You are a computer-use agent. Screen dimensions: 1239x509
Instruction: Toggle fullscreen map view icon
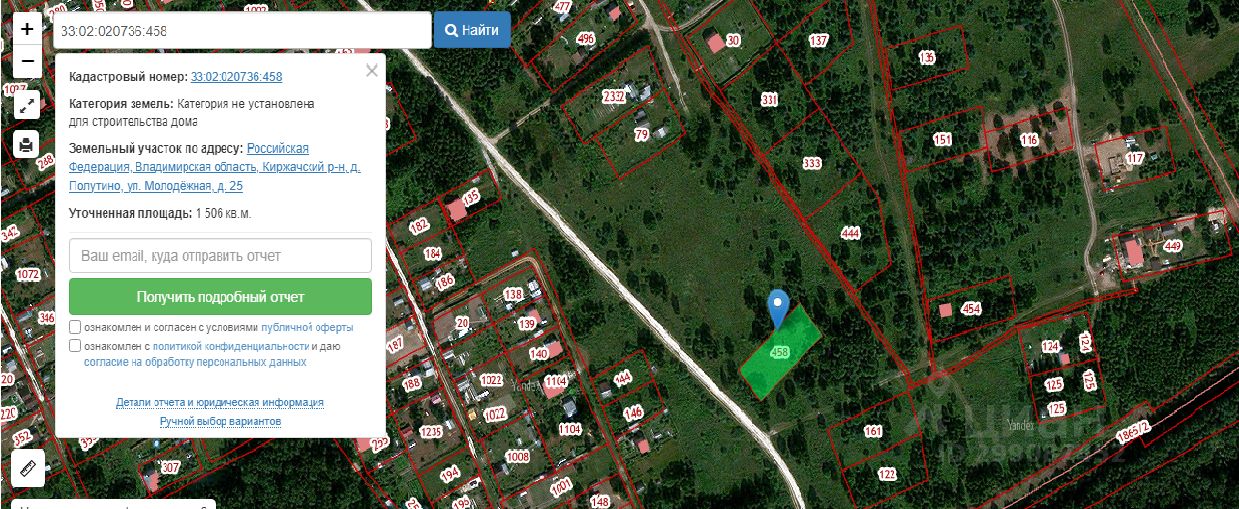27,103
